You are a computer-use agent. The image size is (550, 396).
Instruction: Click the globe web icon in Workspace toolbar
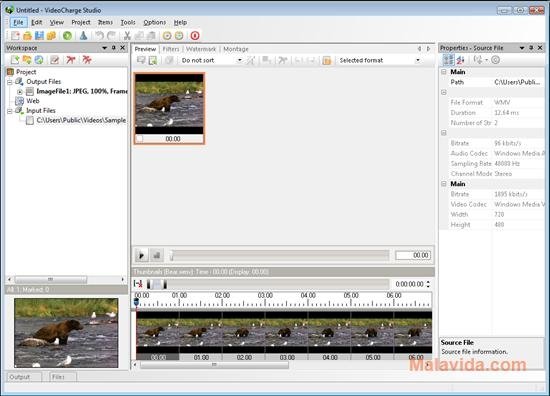39,60
